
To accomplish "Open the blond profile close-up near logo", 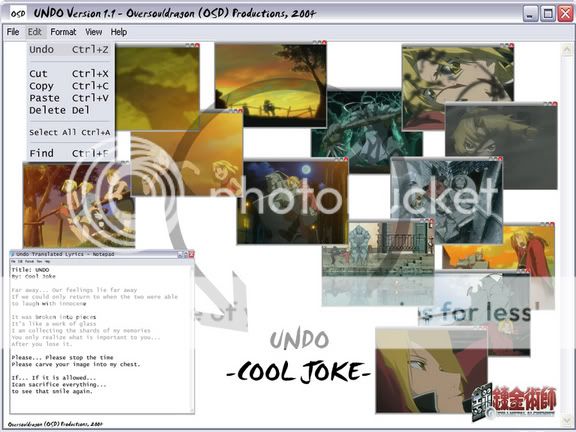I will pyautogui.click(x=431, y=371).
